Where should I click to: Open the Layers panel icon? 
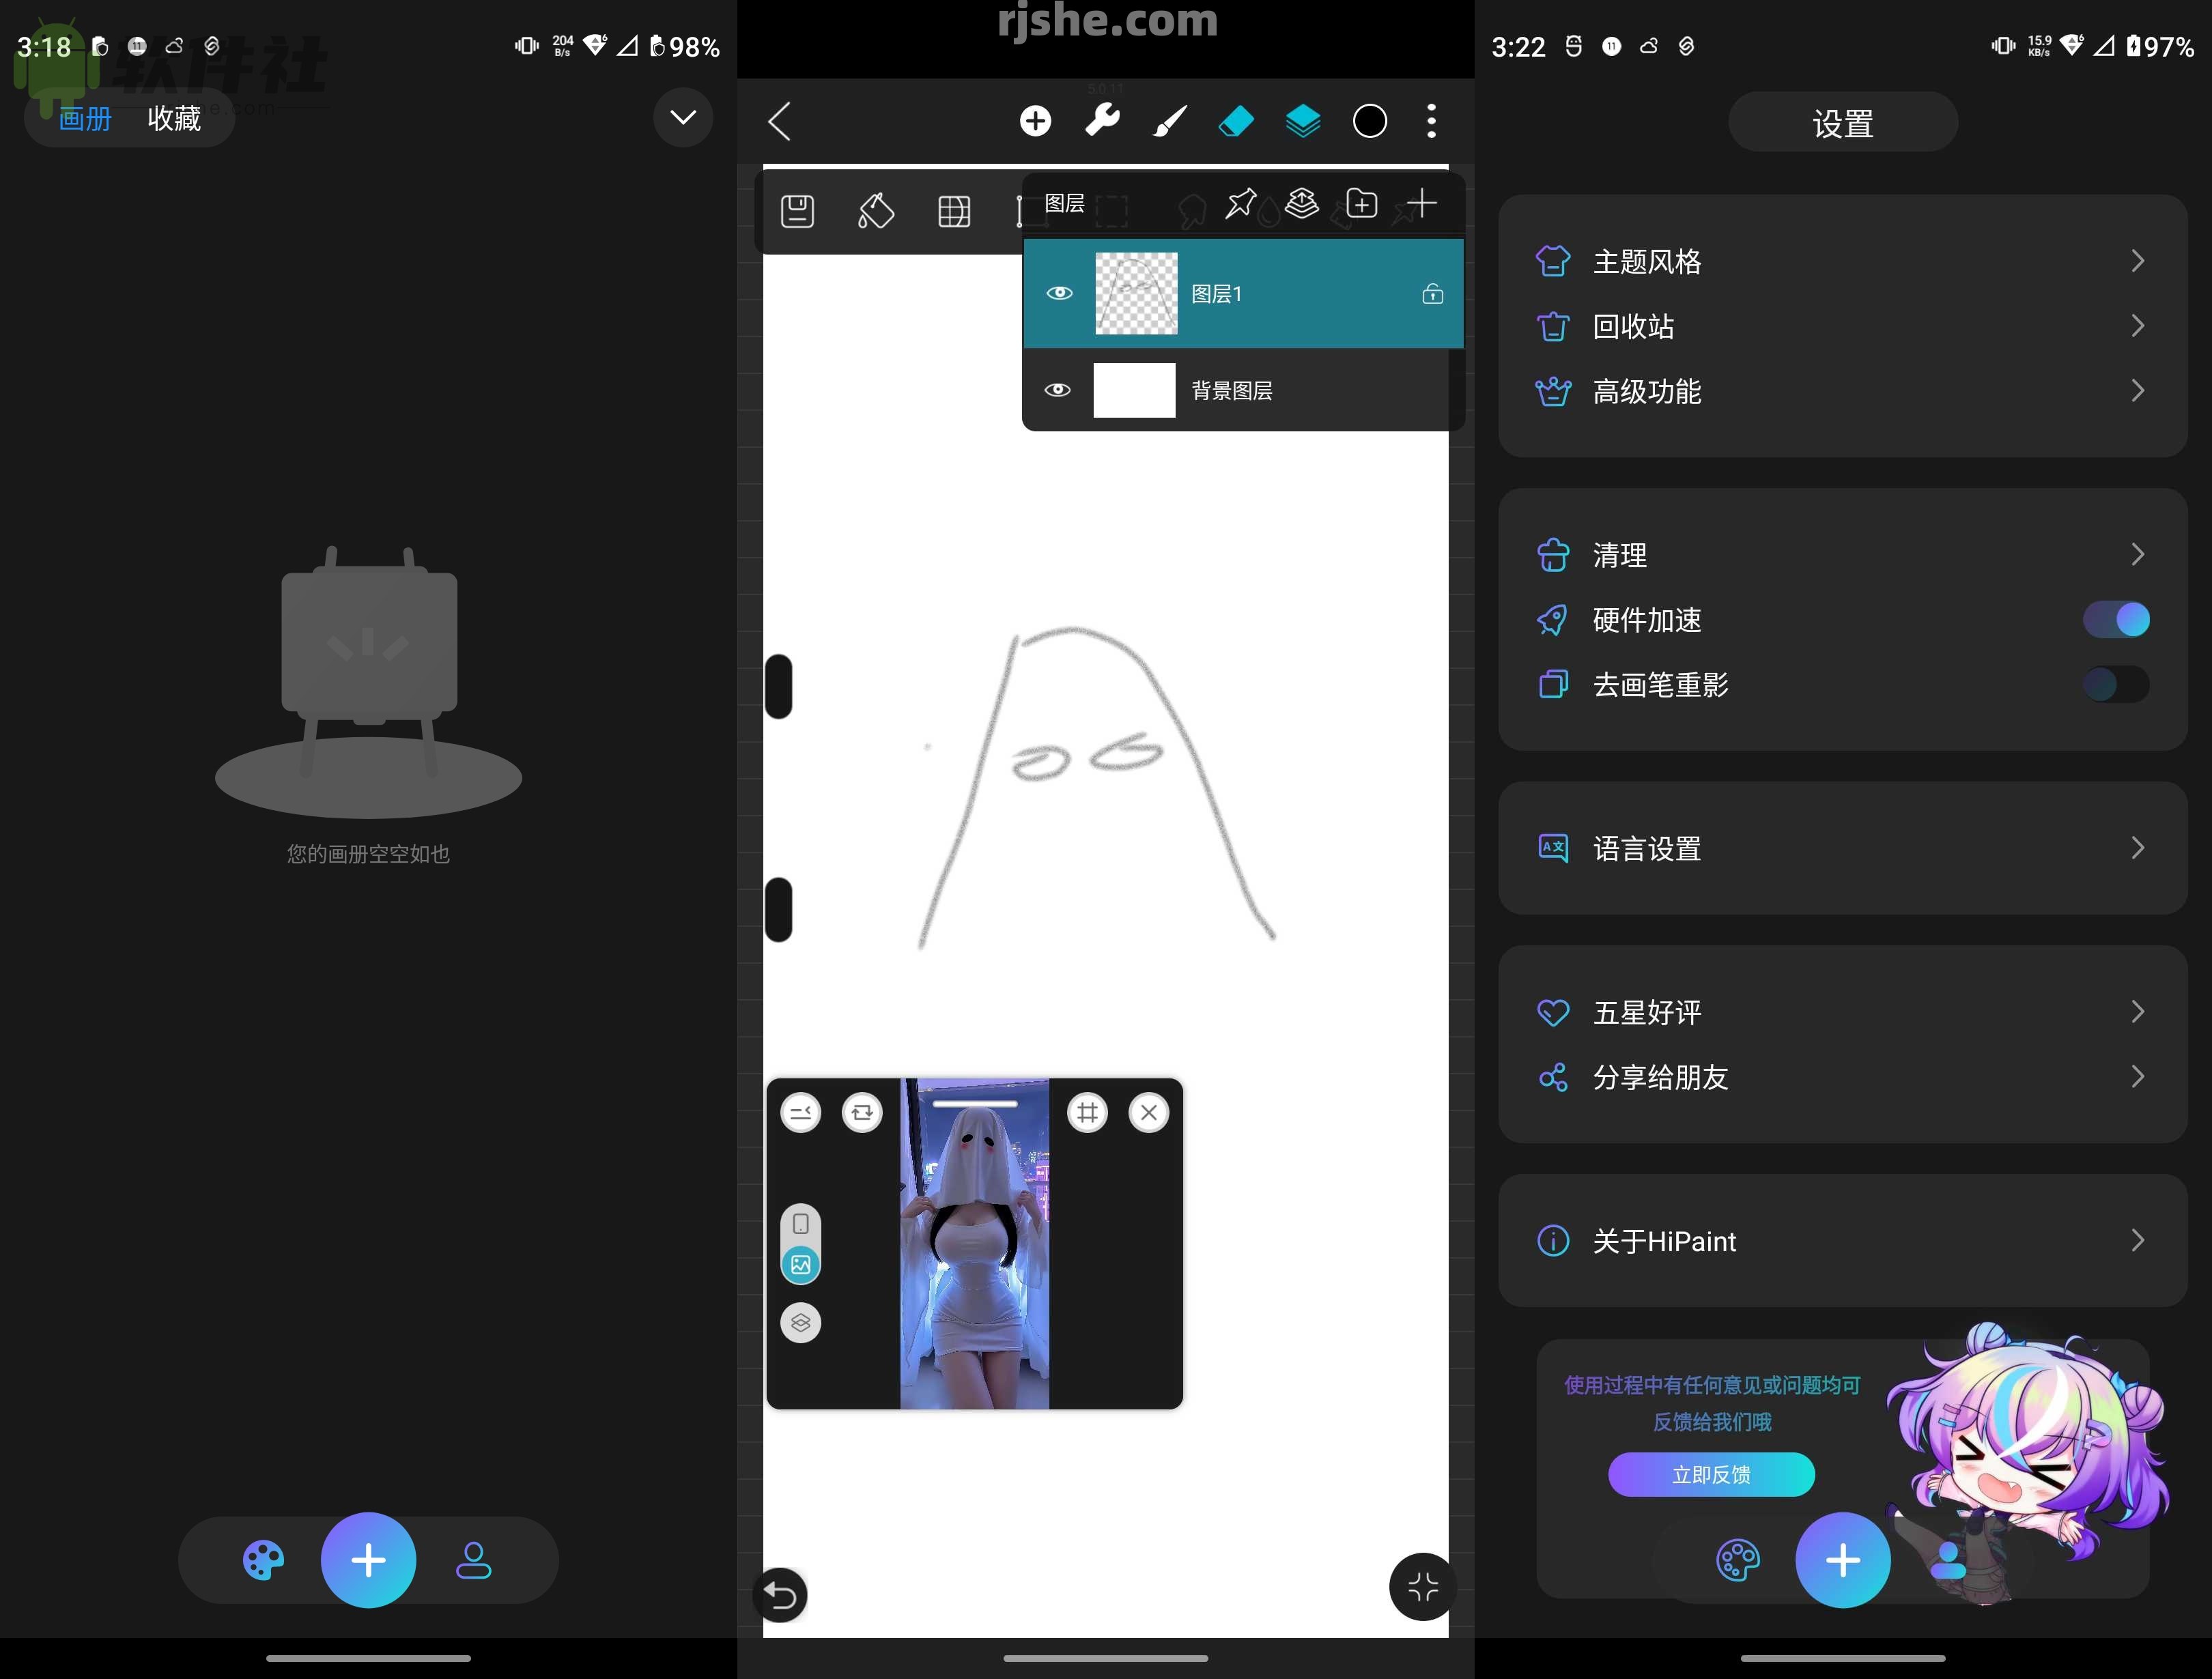1302,120
